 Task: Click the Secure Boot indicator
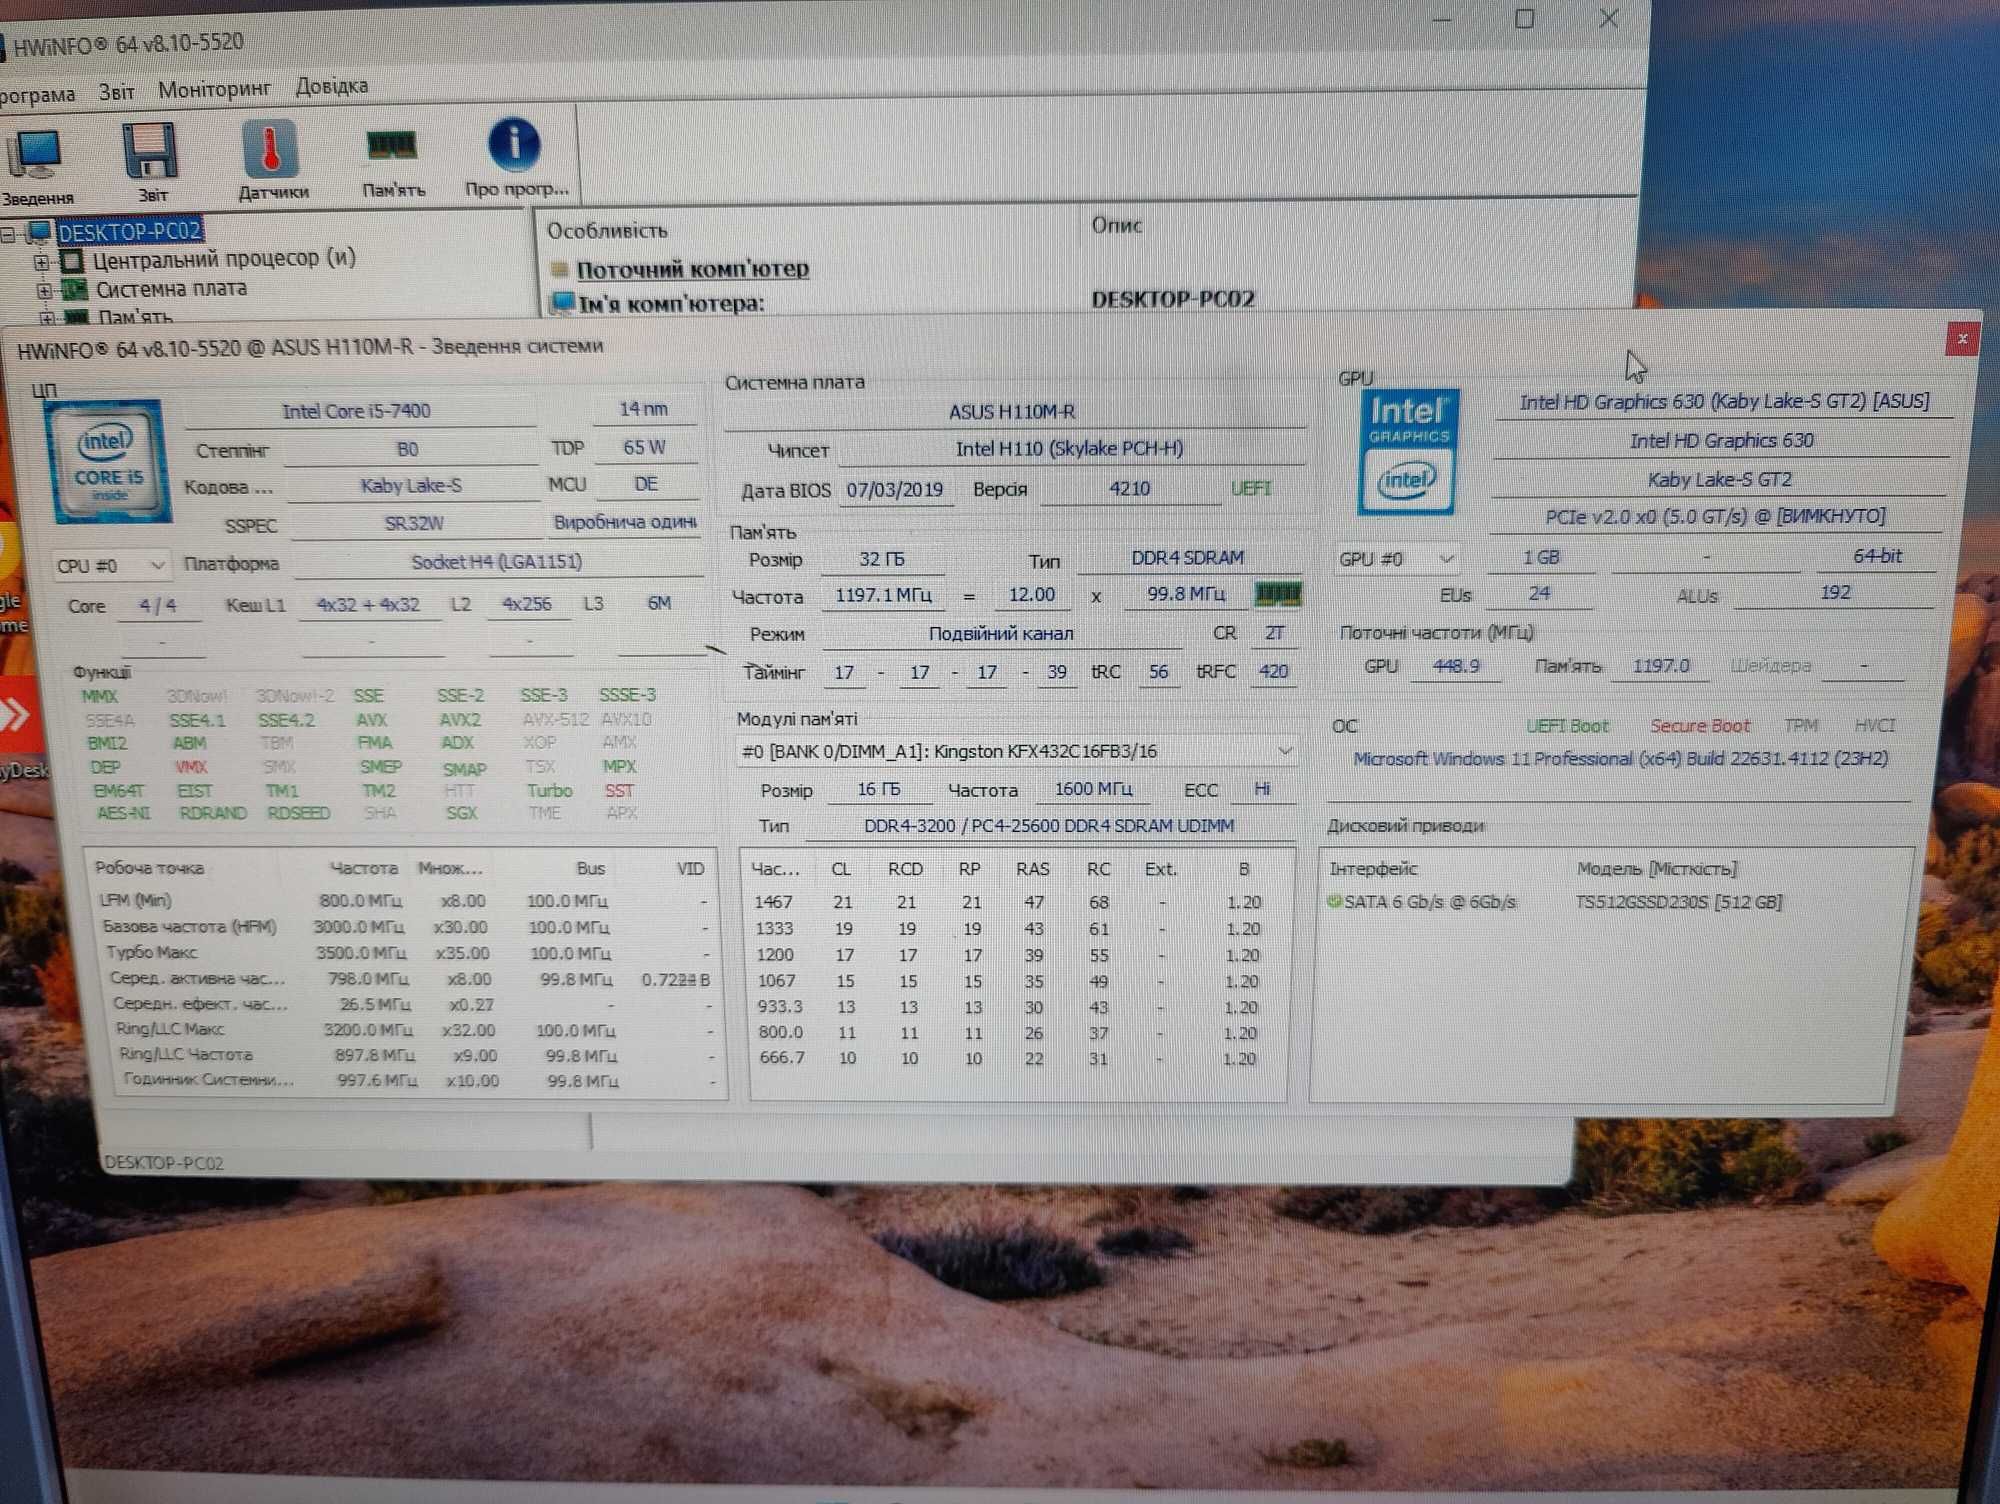[x=1700, y=726]
